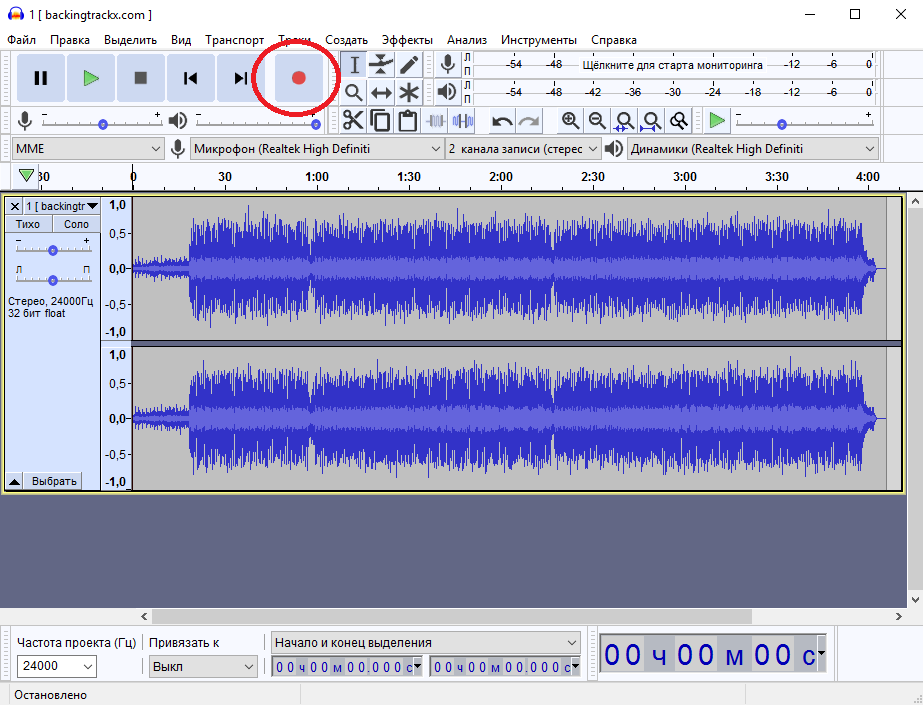Adjust the track pan slider
The height and width of the screenshot is (705, 923).
[x=53, y=280]
